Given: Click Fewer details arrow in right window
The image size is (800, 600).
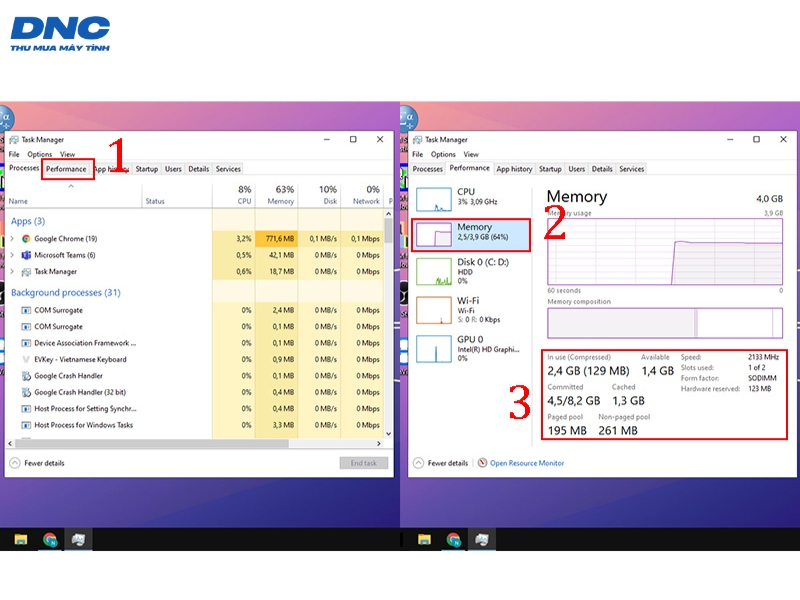Looking at the screenshot, I should (x=418, y=463).
